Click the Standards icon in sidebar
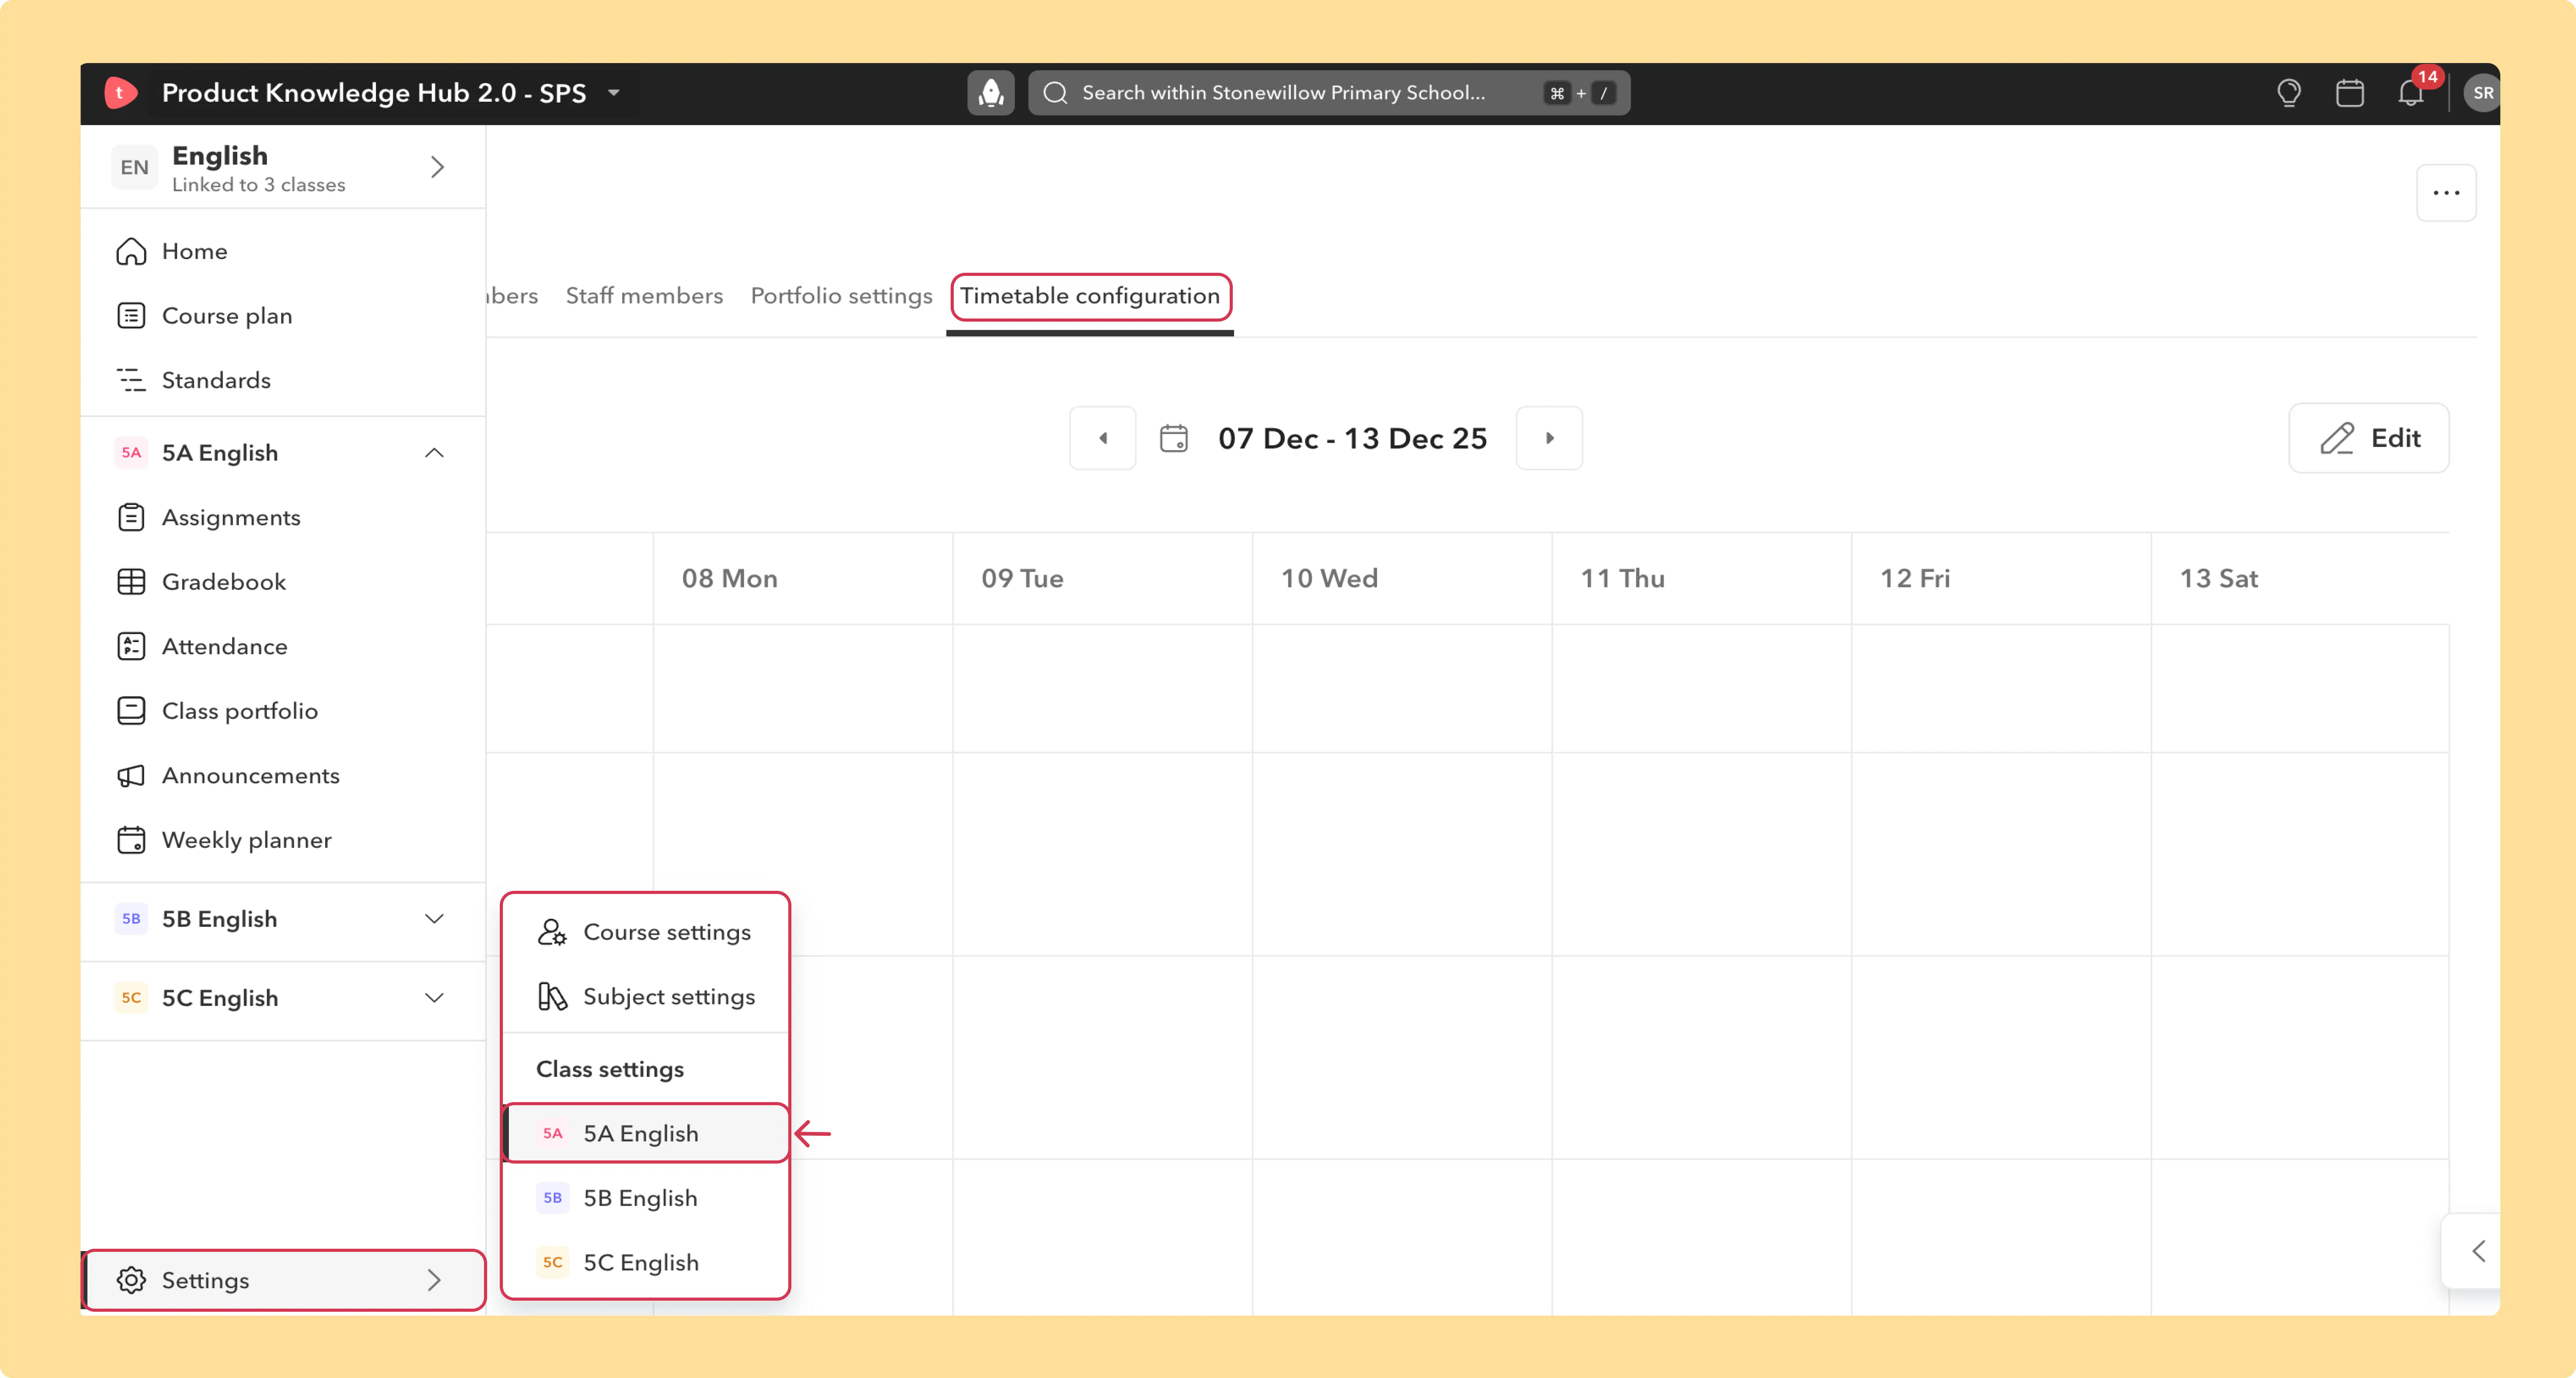2576x1378 pixels. [131, 380]
